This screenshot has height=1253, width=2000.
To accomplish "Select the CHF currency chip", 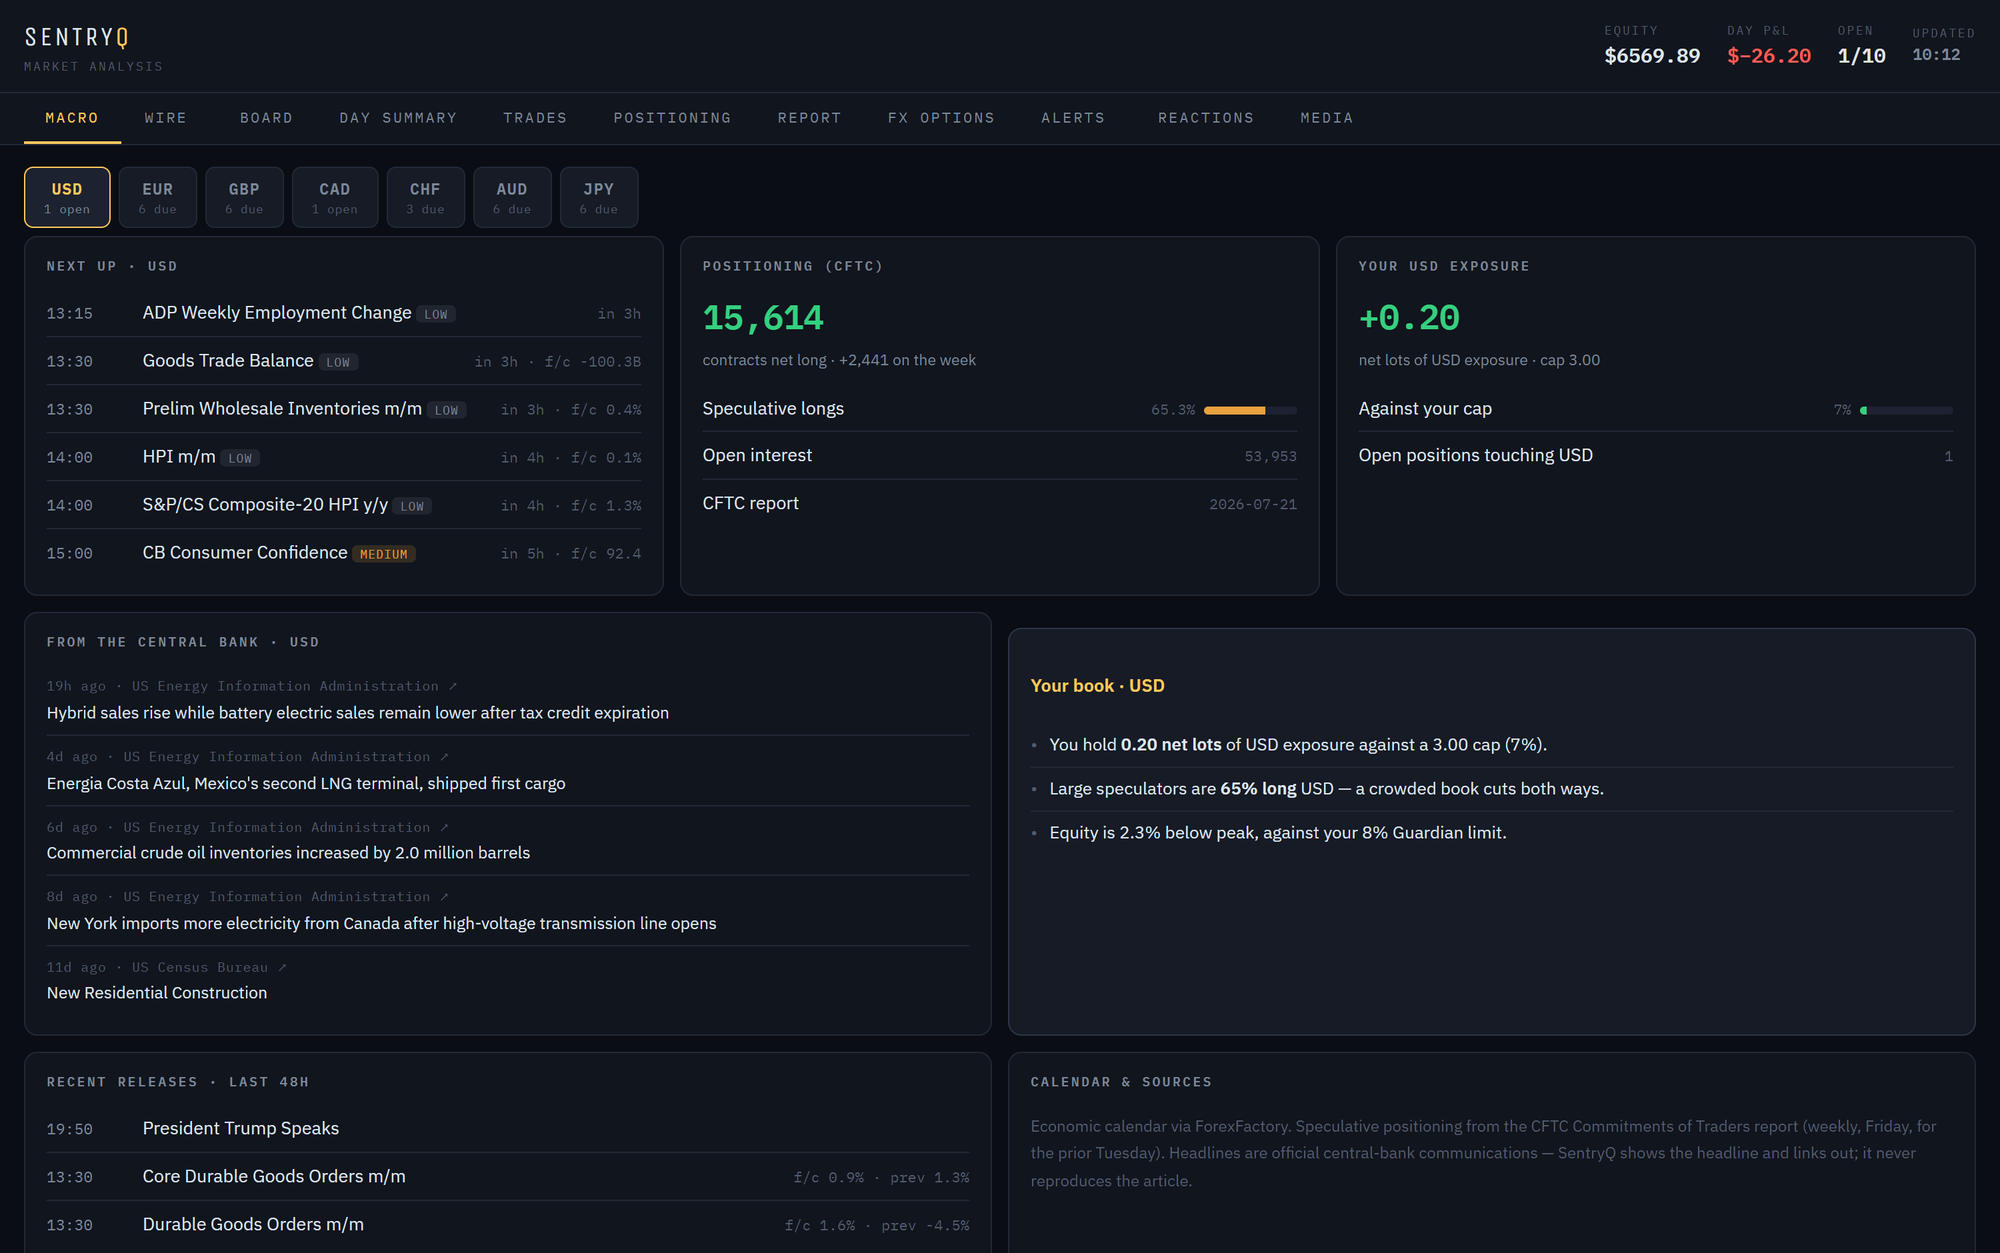I will [425, 197].
